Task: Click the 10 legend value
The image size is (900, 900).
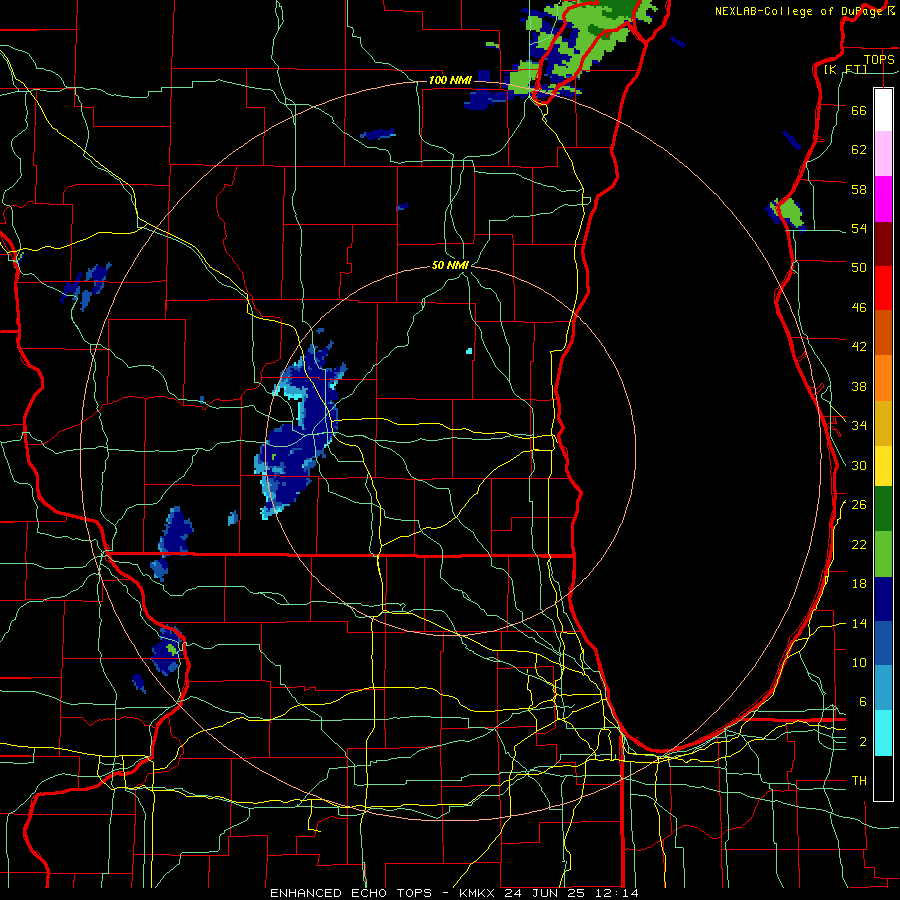Action: pyautogui.click(x=859, y=663)
